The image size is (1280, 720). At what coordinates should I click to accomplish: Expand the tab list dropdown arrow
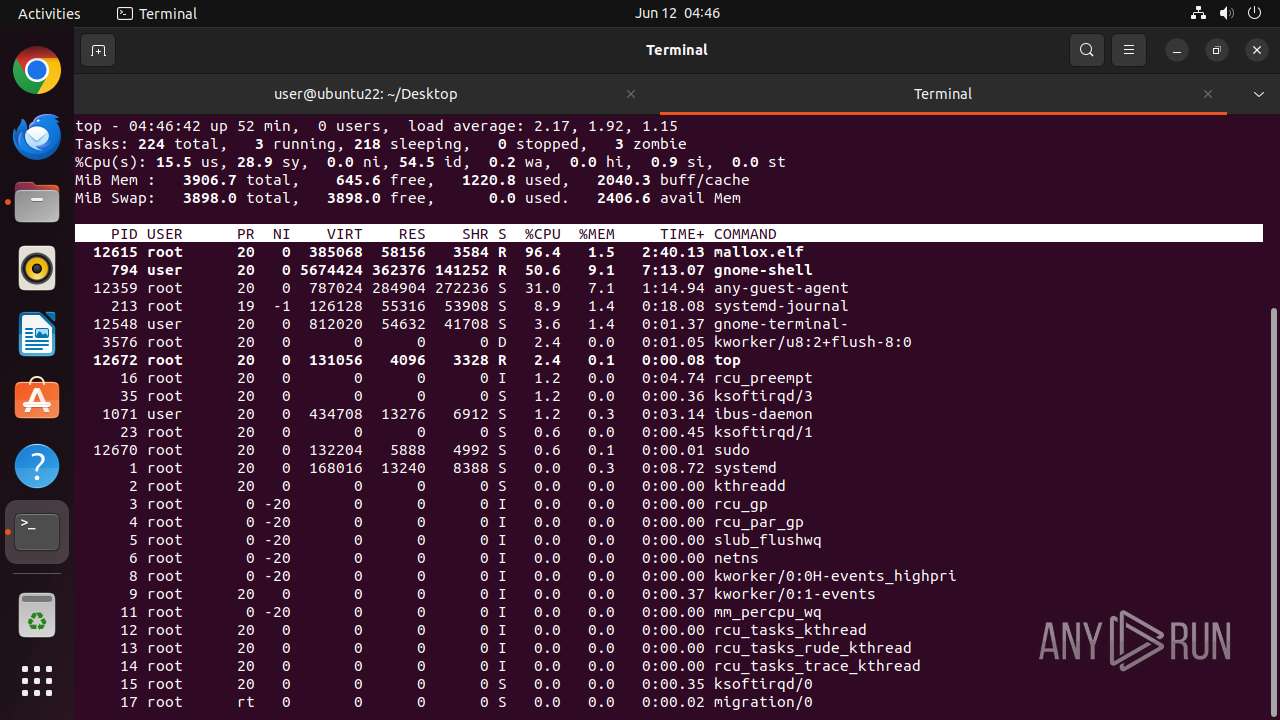[1259, 94]
